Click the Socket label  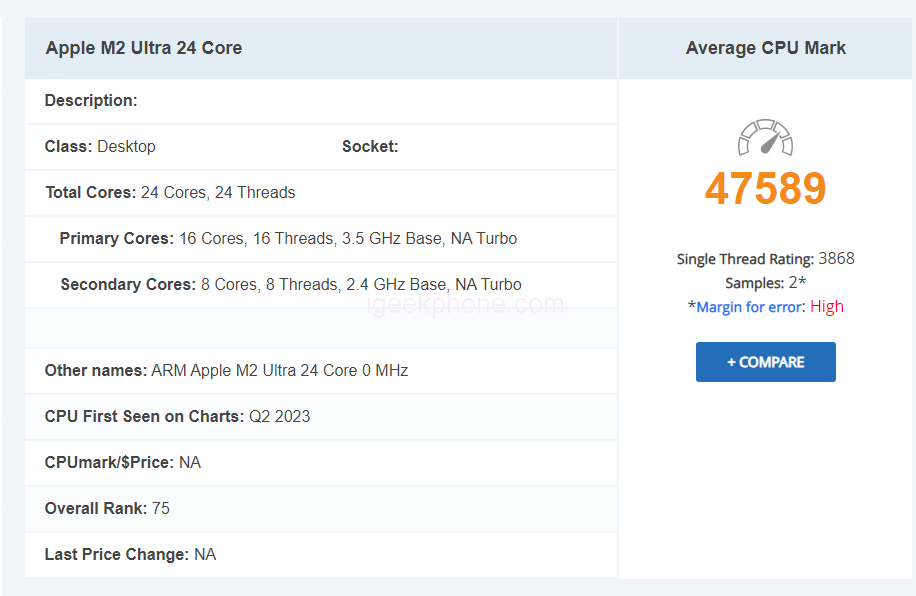[370, 147]
